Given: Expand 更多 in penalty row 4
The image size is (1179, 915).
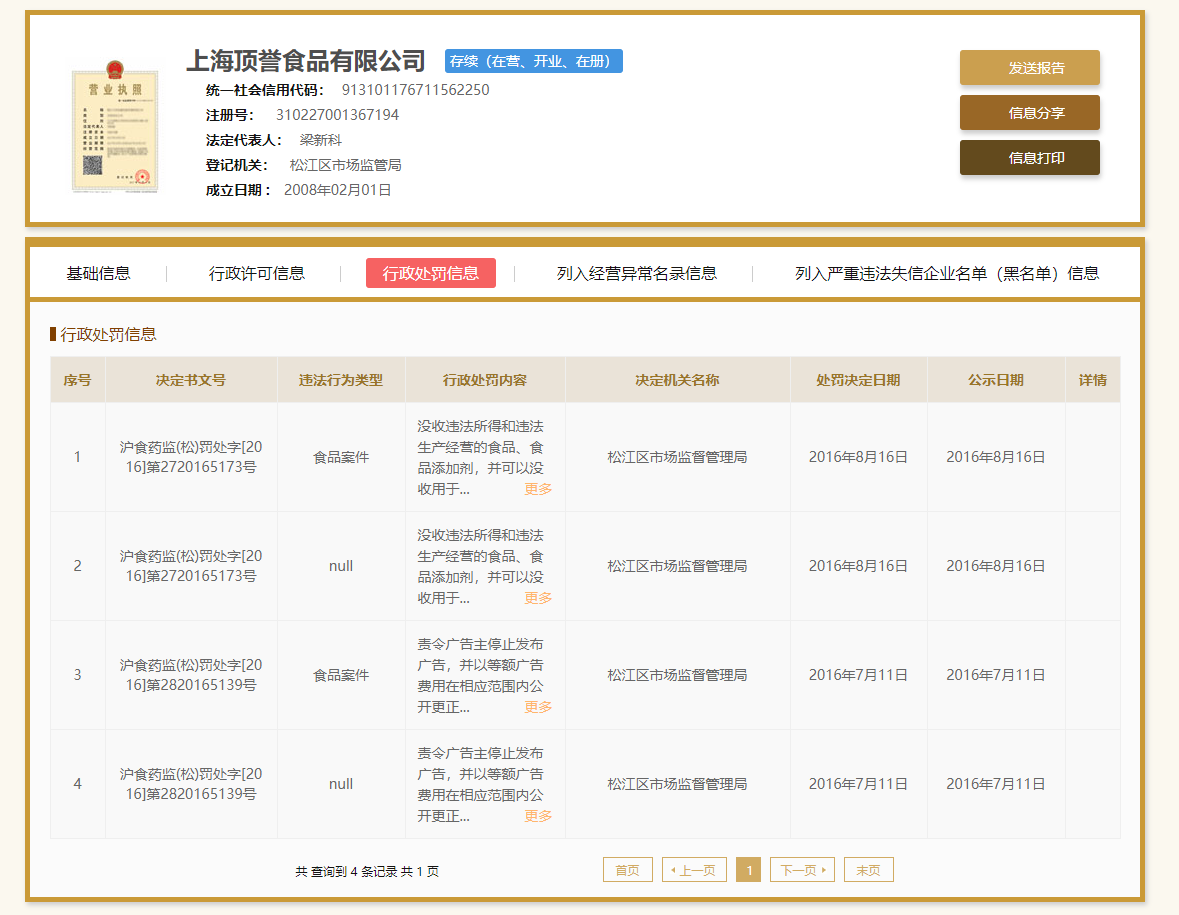Looking at the screenshot, I should pos(538,816).
